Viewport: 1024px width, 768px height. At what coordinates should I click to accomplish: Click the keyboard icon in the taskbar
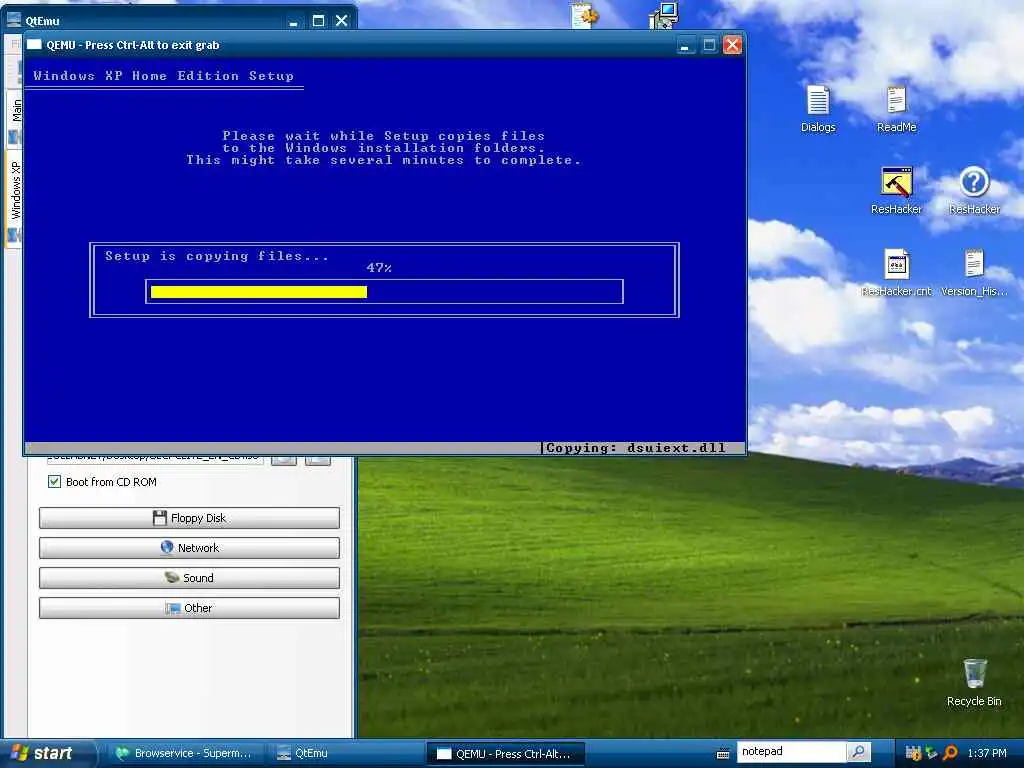(722, 754)
